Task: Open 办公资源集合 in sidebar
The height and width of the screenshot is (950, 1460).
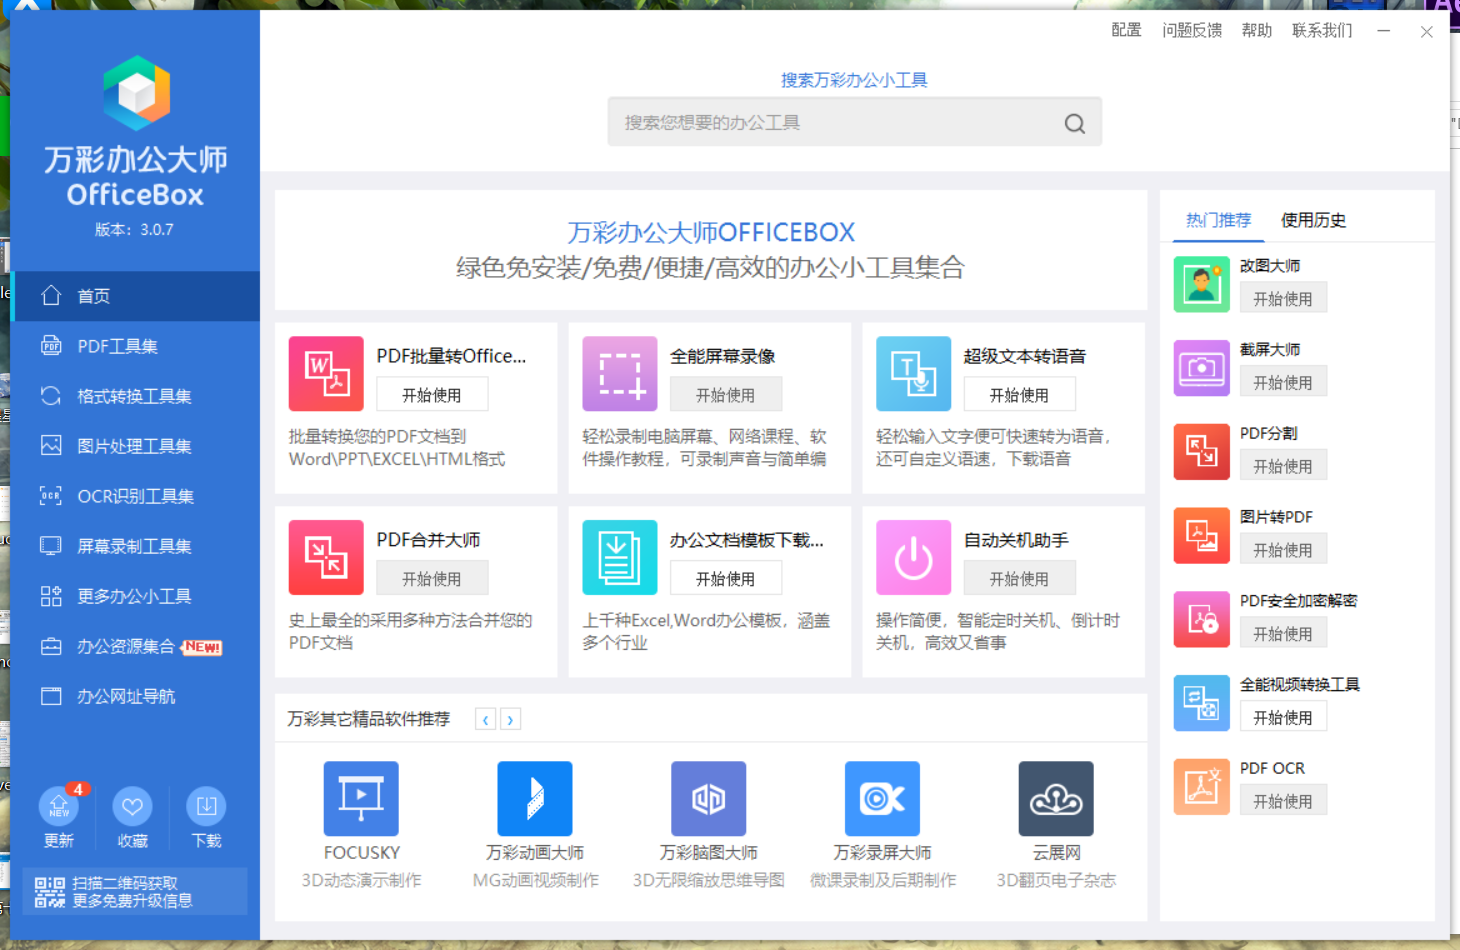Action: (x=135, y=646)
